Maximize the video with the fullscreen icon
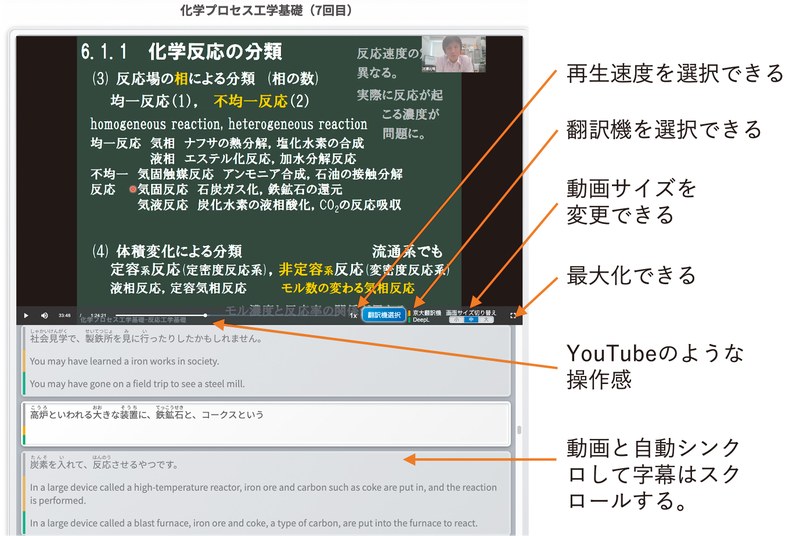Image resolution: width=800 pixels, height=536 pixels. (513, 316)
